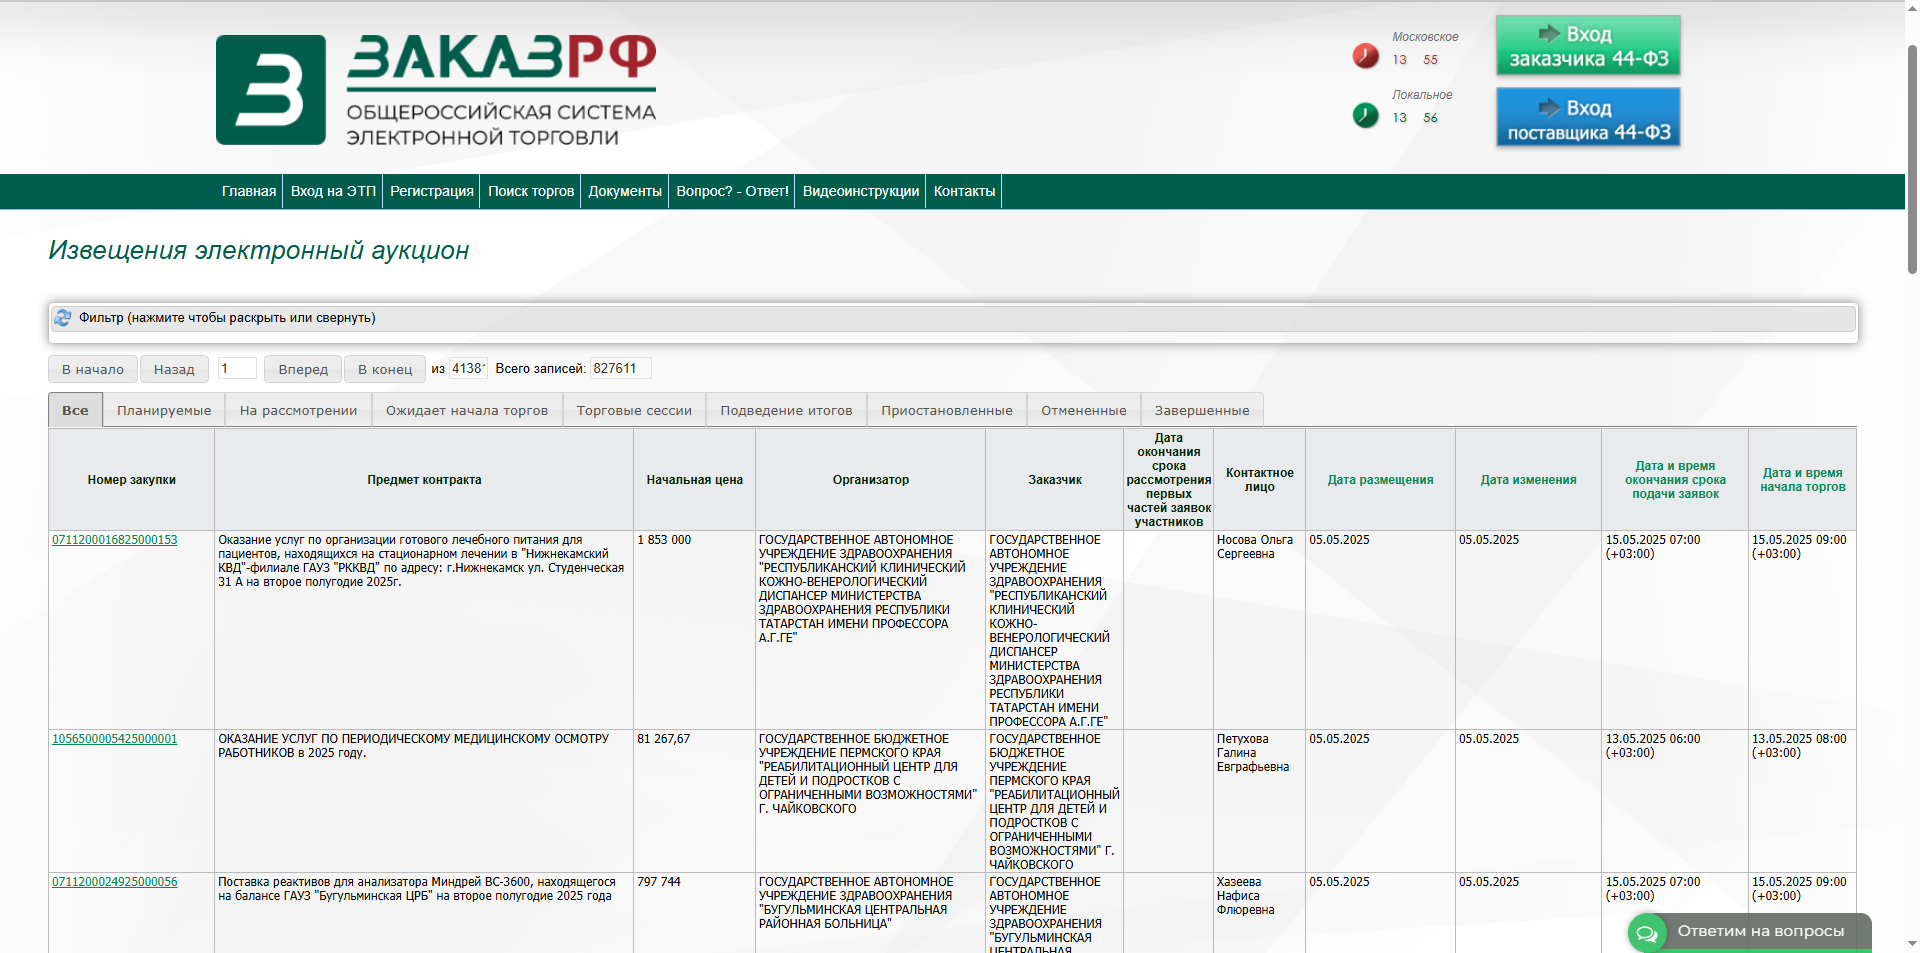Click the 'В конец' pagination button
The height and width of the screenshot is (953, 1920).
[385, 369]
